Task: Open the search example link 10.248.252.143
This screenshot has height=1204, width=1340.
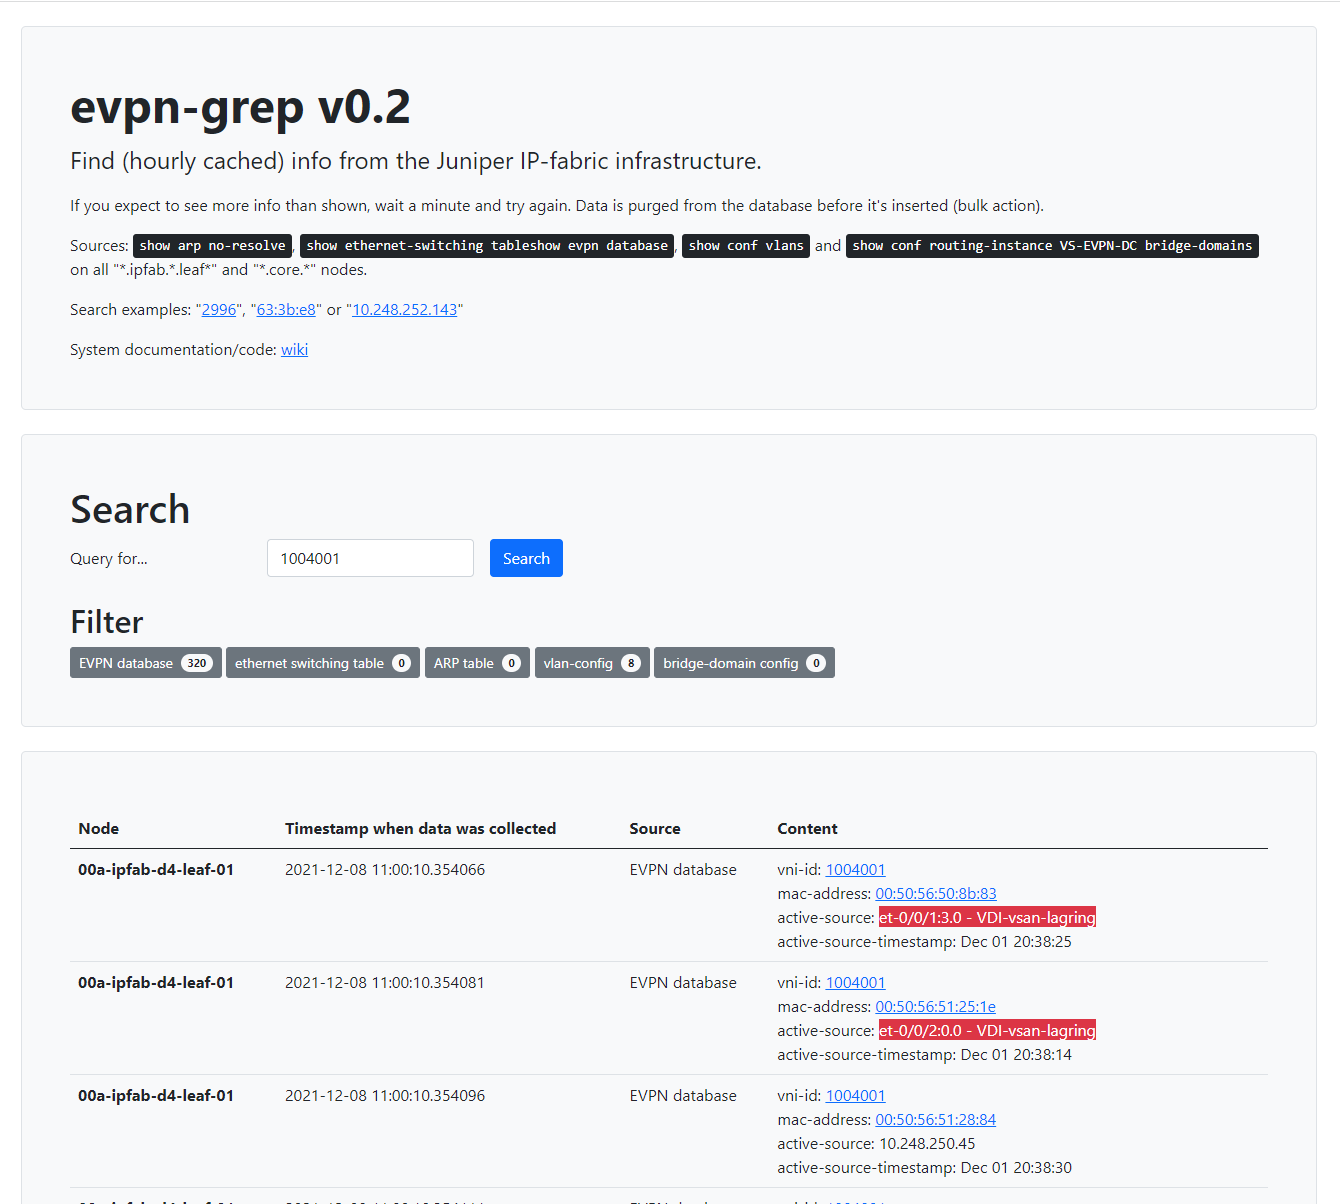Action: [x=405, y=310]
